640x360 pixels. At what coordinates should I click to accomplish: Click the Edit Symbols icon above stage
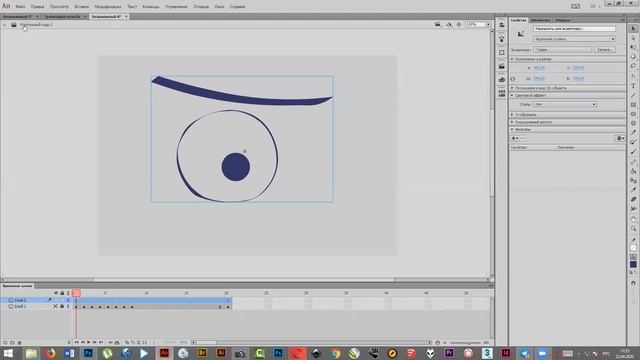click(x=449, y=24)
